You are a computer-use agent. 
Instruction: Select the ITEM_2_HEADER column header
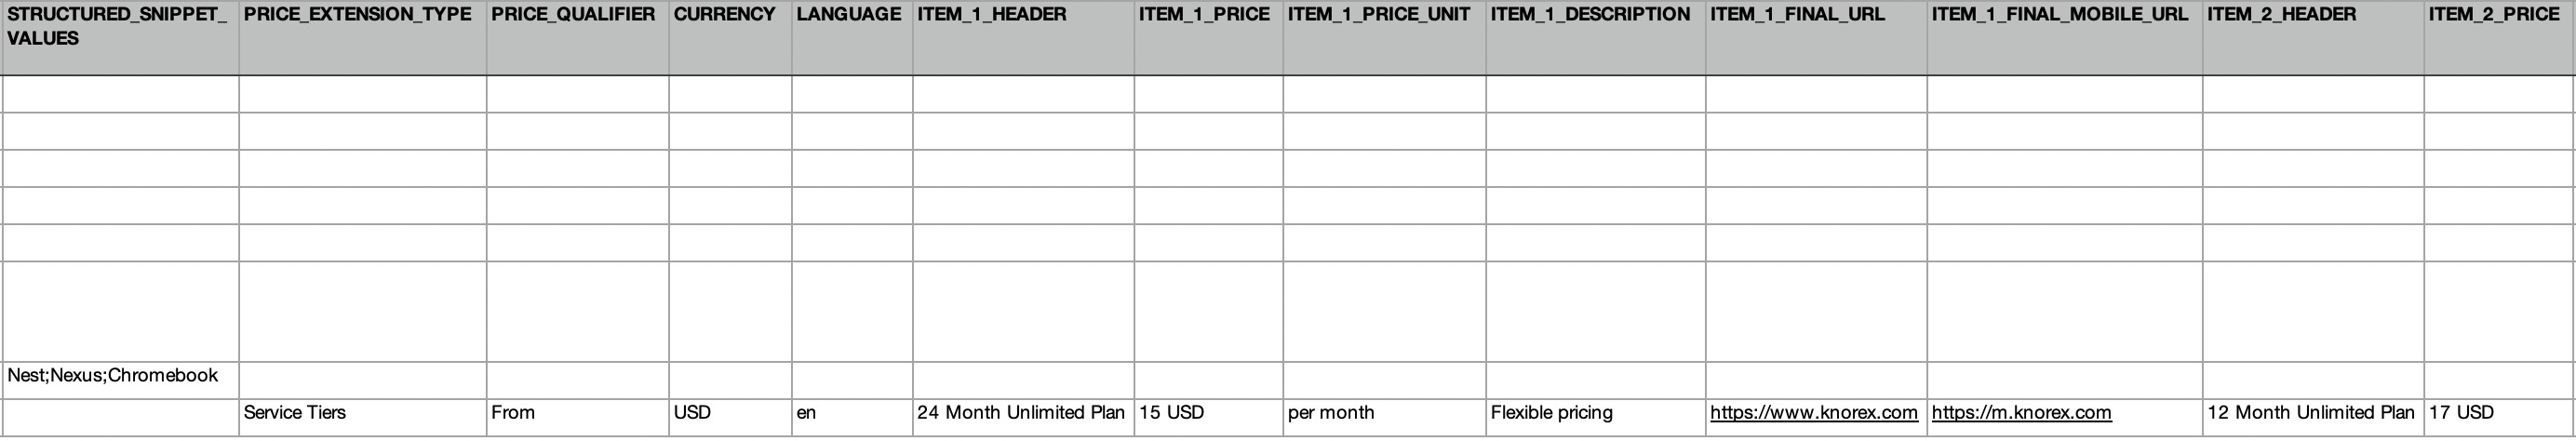(x=2281, y=15)
